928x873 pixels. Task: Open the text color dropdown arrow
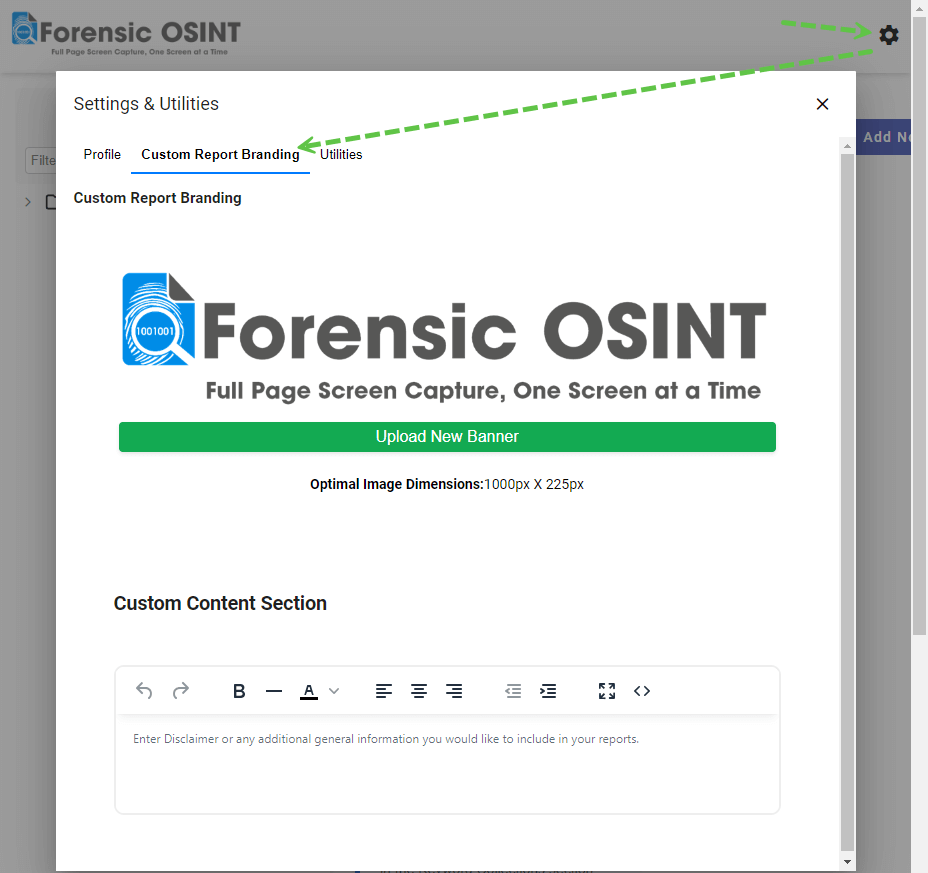[x=334, y=691]
